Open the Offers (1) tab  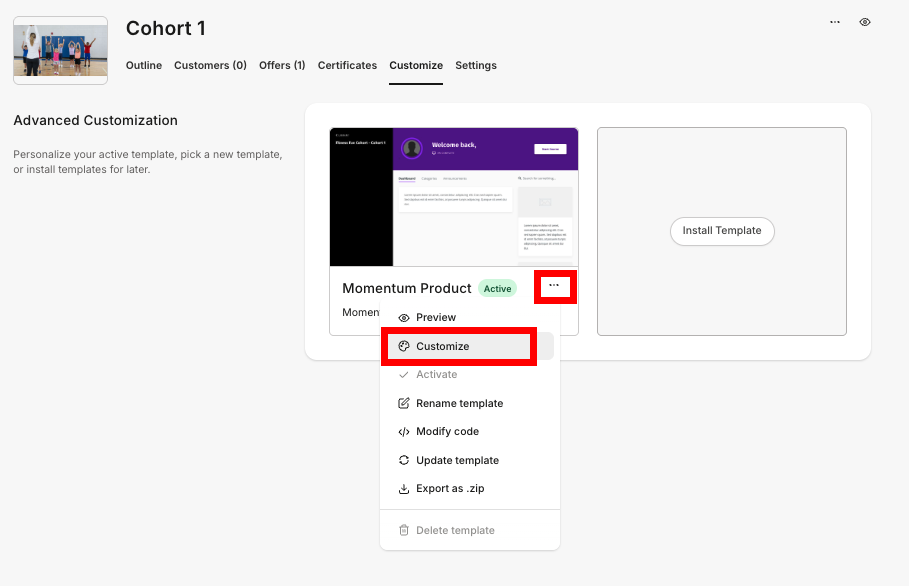(x=282, y=65)
